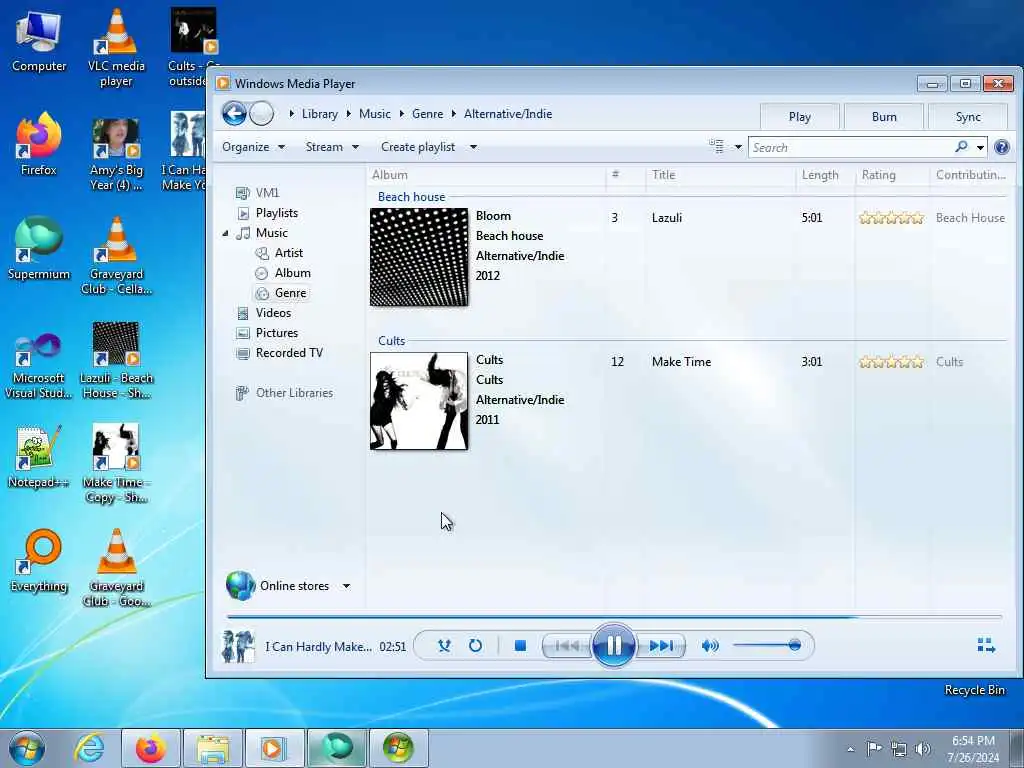This screenshot has width=1024, height=768.
Task: Open the search options dropdown arrow
Action: (980, 148)
